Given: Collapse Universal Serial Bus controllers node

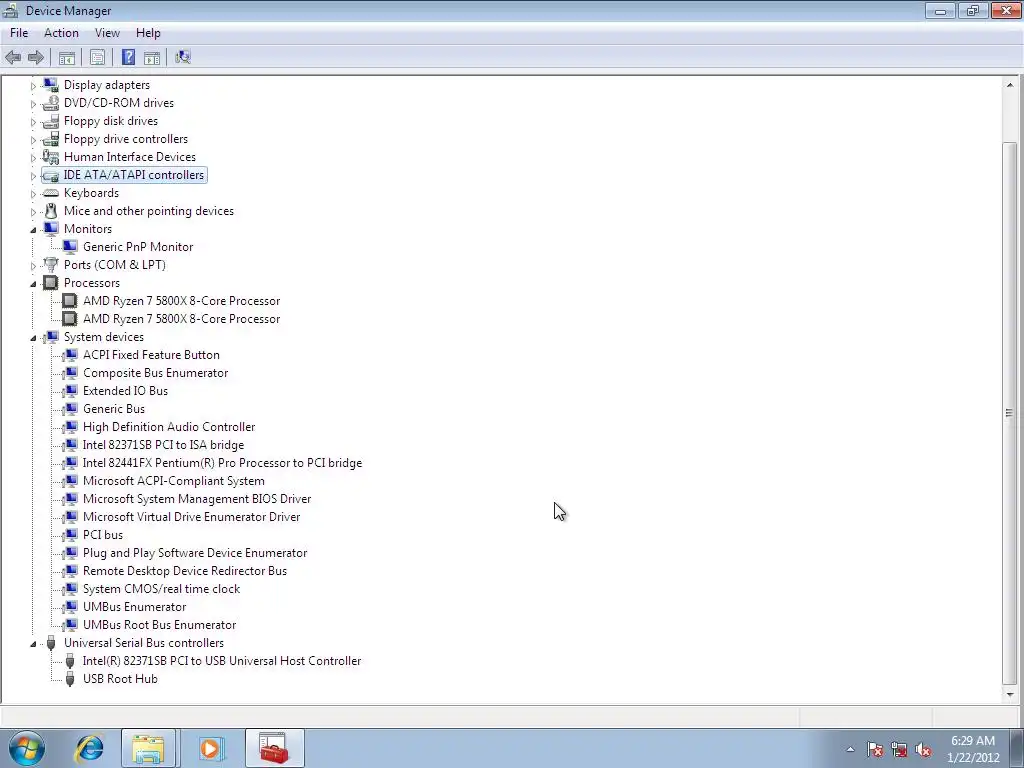Looking at the screenshot, I should pyautogui.click(x=33, y=643).
